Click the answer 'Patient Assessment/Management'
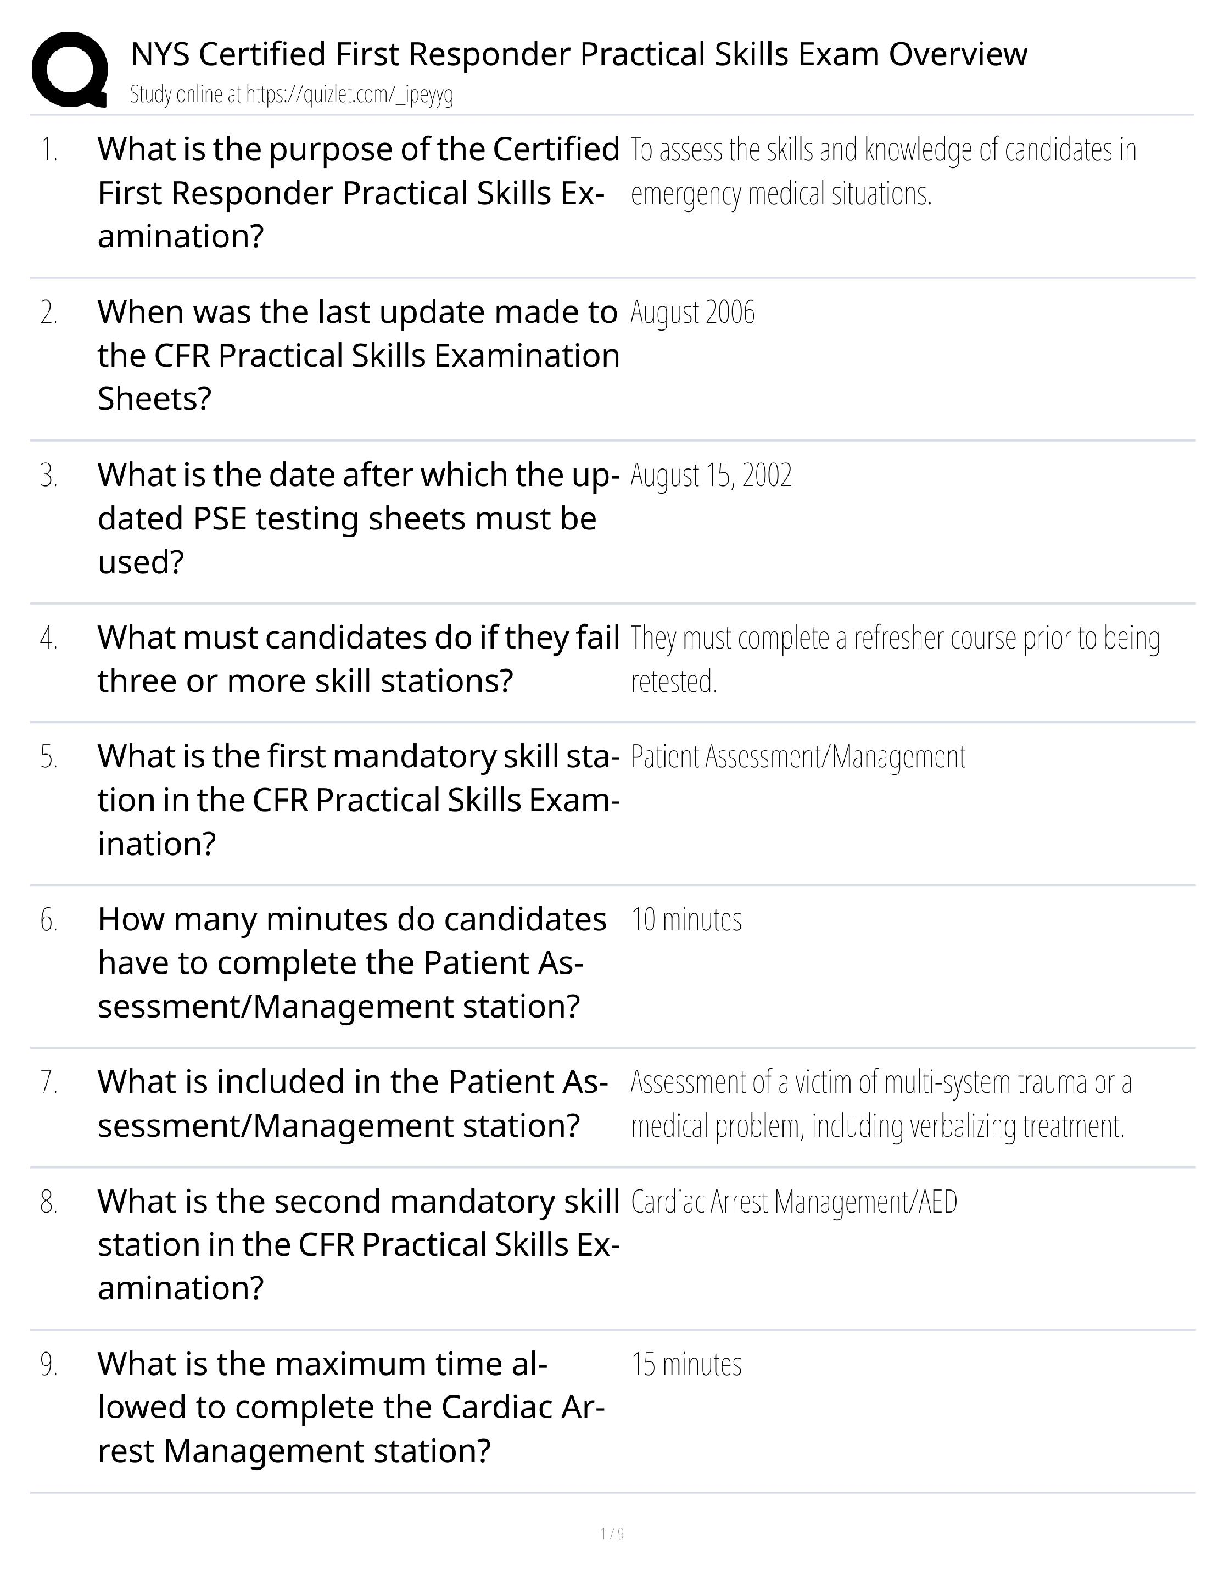The height and width of the screenshot is (1584, 1224). pos(798,757)
